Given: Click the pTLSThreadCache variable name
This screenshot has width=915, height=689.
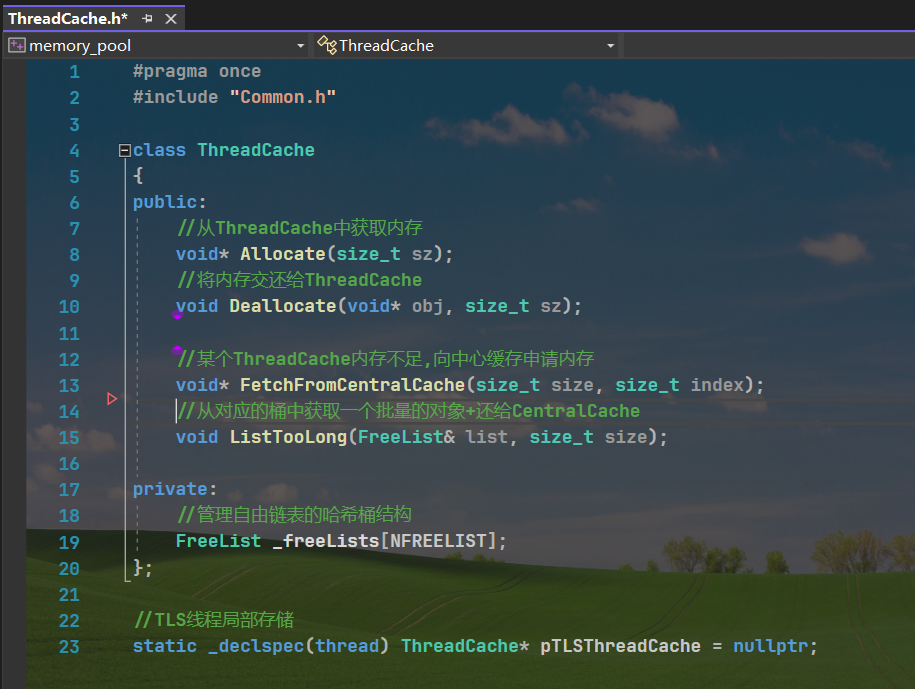Looking at the screenshot, I should (620, 646).
